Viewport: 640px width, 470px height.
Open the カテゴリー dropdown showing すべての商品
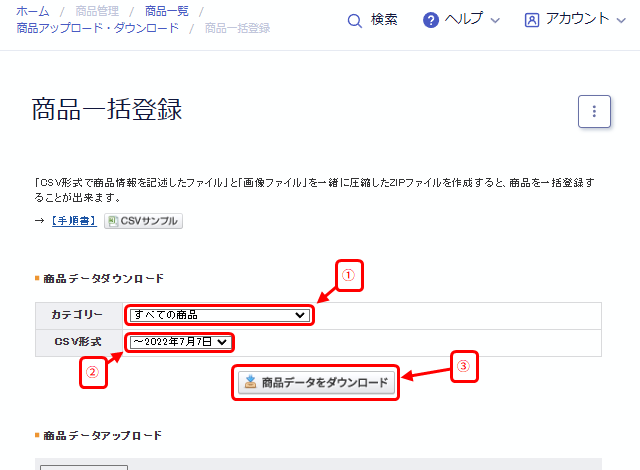click(218, 315)
